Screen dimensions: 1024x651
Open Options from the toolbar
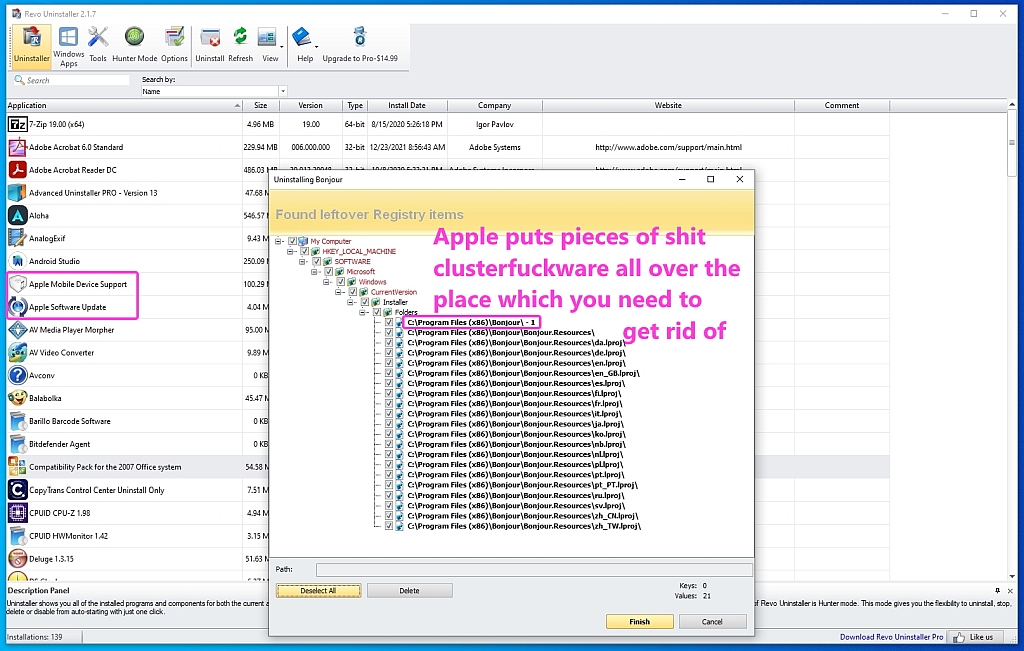174,45
